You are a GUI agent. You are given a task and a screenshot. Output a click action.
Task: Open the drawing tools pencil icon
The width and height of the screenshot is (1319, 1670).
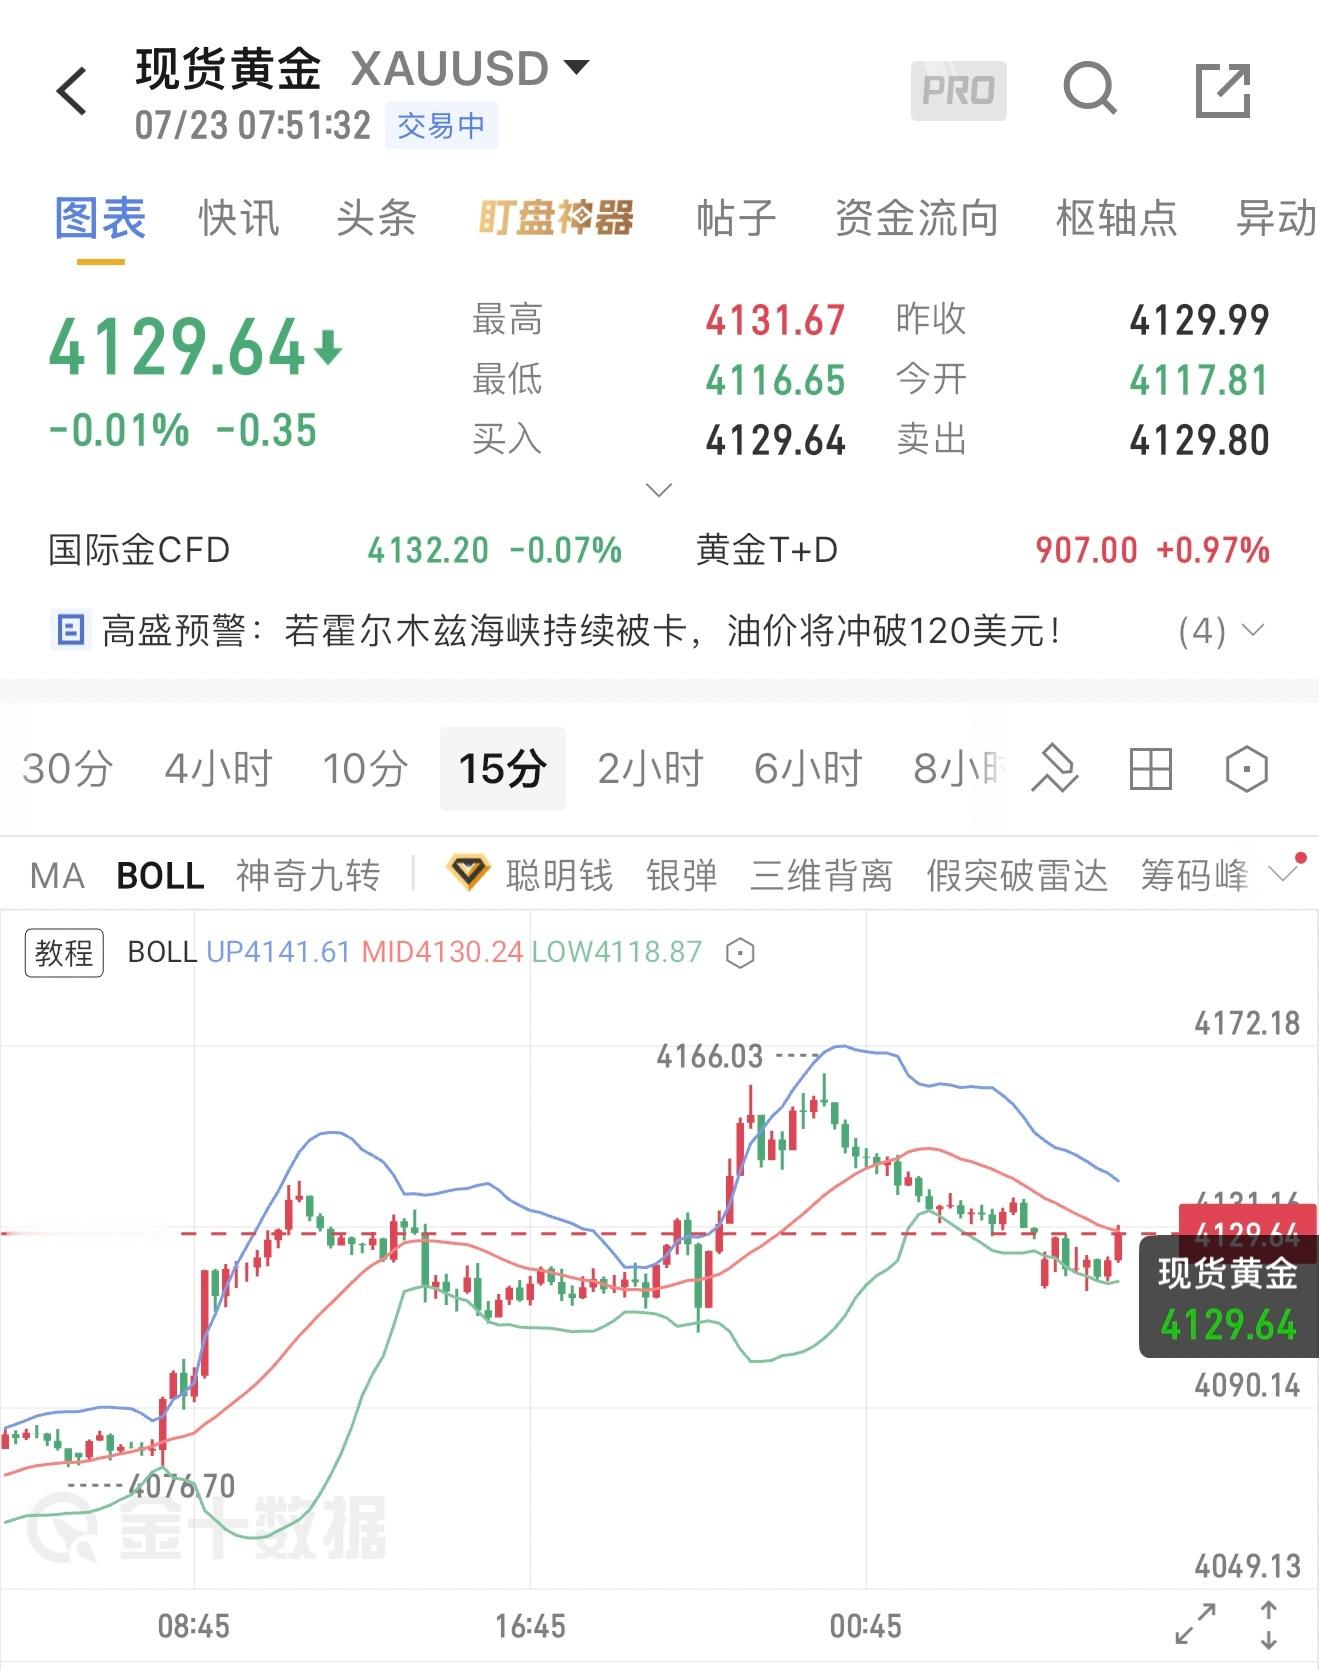click(x=1055, y=769)
